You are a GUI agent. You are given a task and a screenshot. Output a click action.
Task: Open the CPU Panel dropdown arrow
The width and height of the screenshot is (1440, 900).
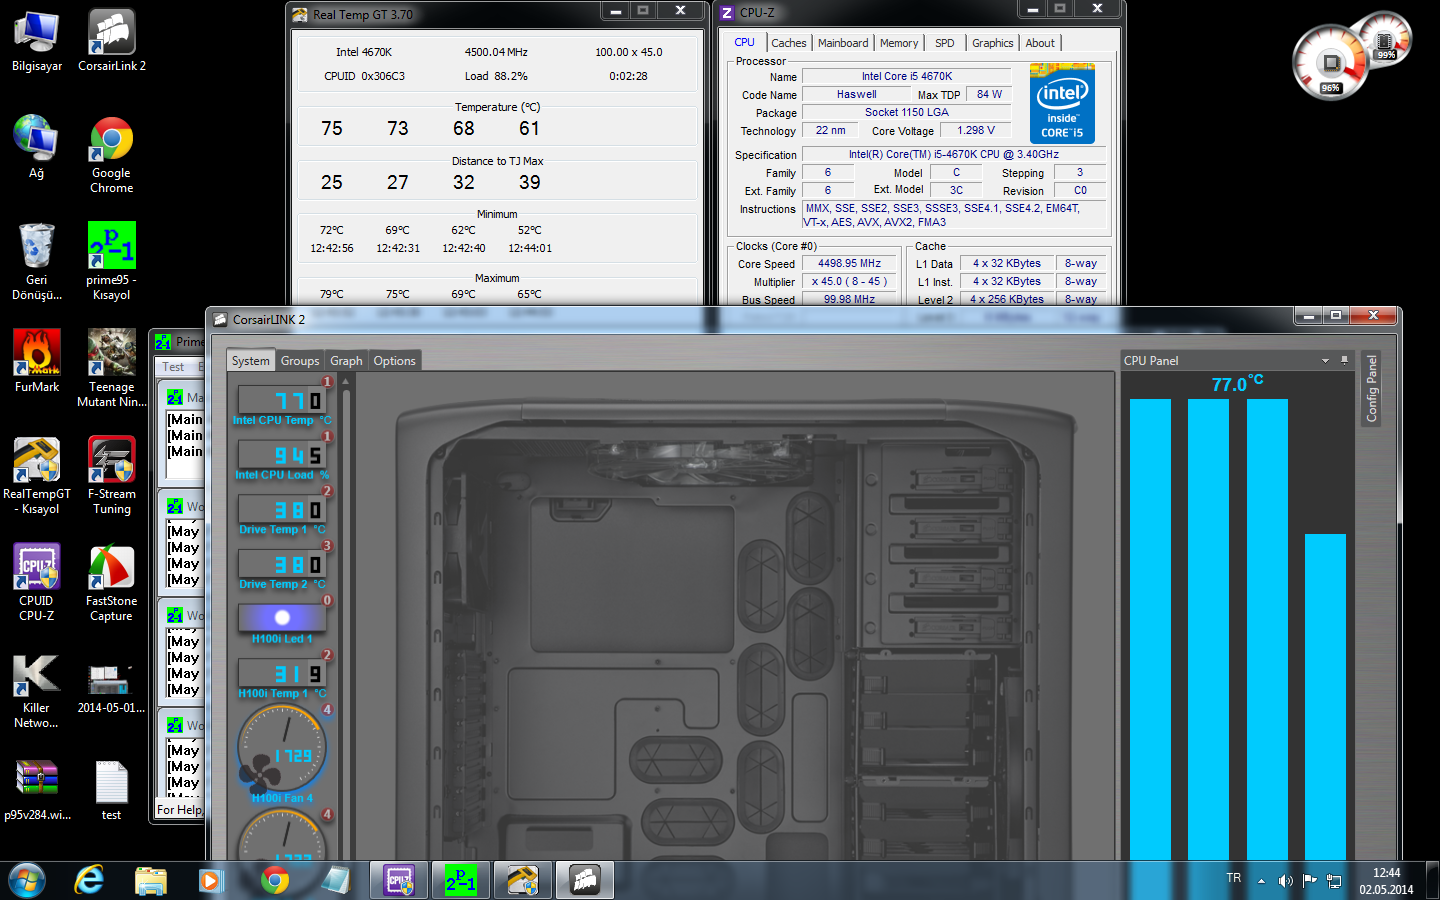[1325, 361]
